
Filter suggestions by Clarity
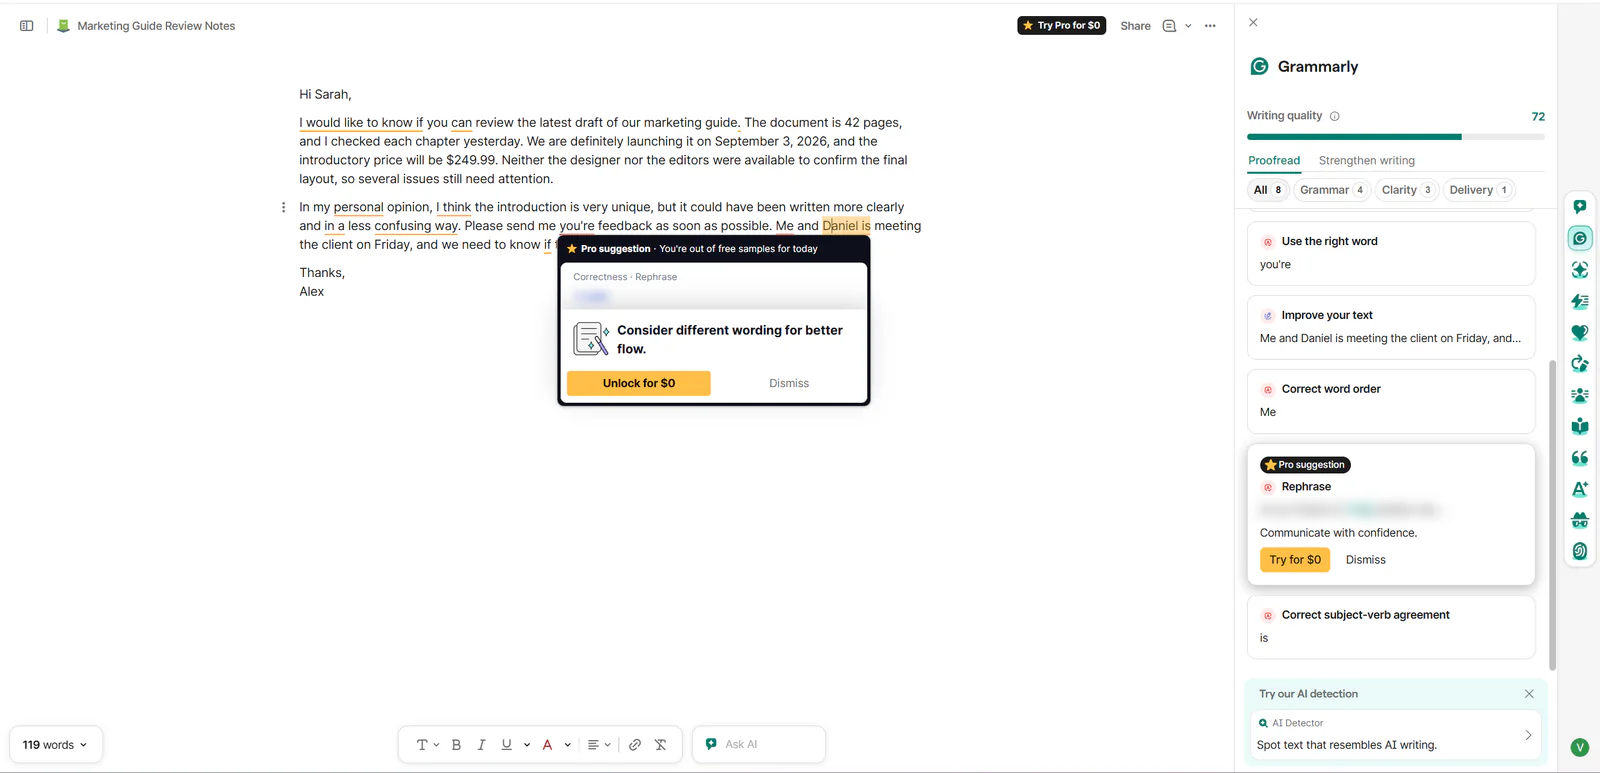pyautogui.click(x=1407, y=190)
